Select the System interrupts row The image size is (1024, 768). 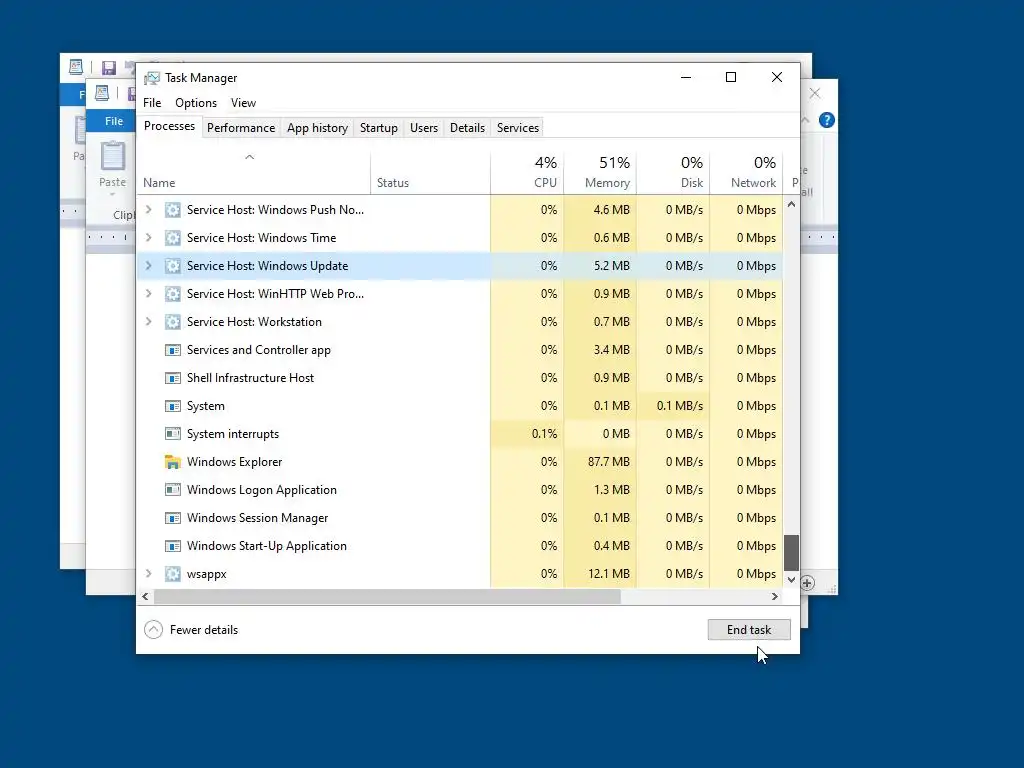pos(460,434)
